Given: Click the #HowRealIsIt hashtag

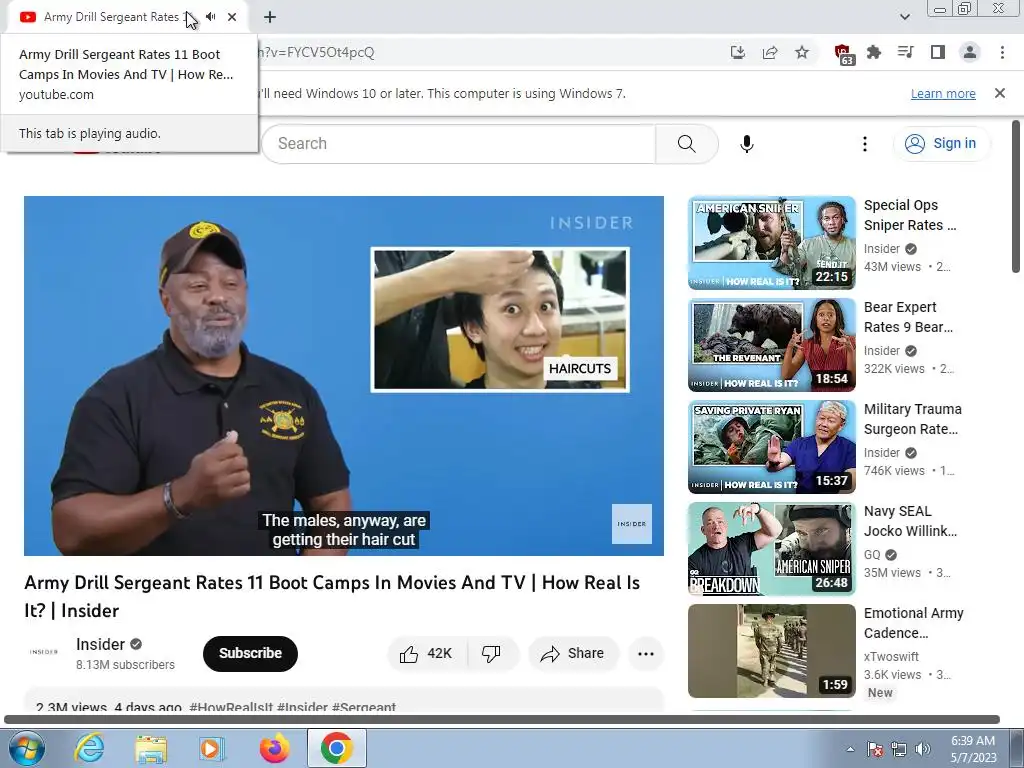Looking at the screenshot, I should click(231, 707).
